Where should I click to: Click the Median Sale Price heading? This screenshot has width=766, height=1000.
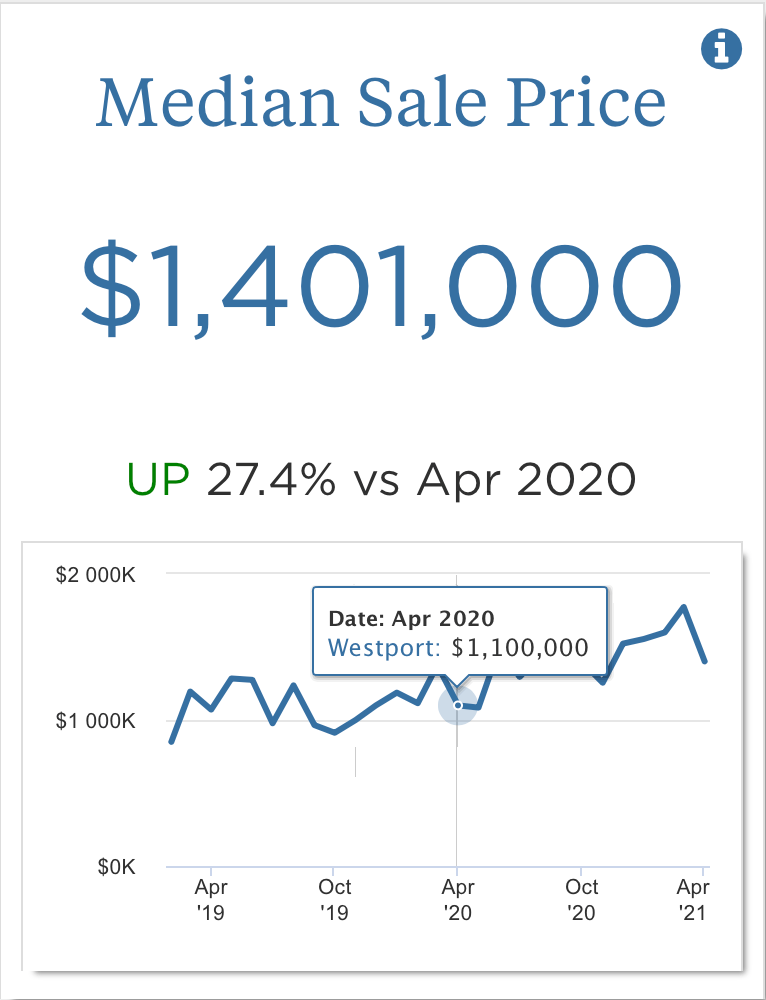pos(381,103)
